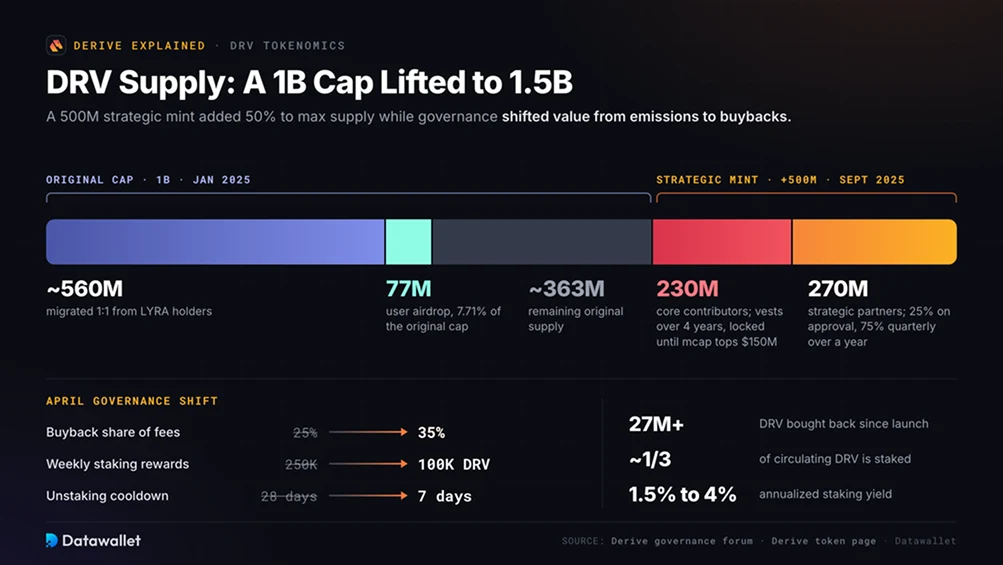Screen dimensions: 1003x565
Task: Click the ORIGINAL CAP bracket label
Action: click(x=148, y=180)
